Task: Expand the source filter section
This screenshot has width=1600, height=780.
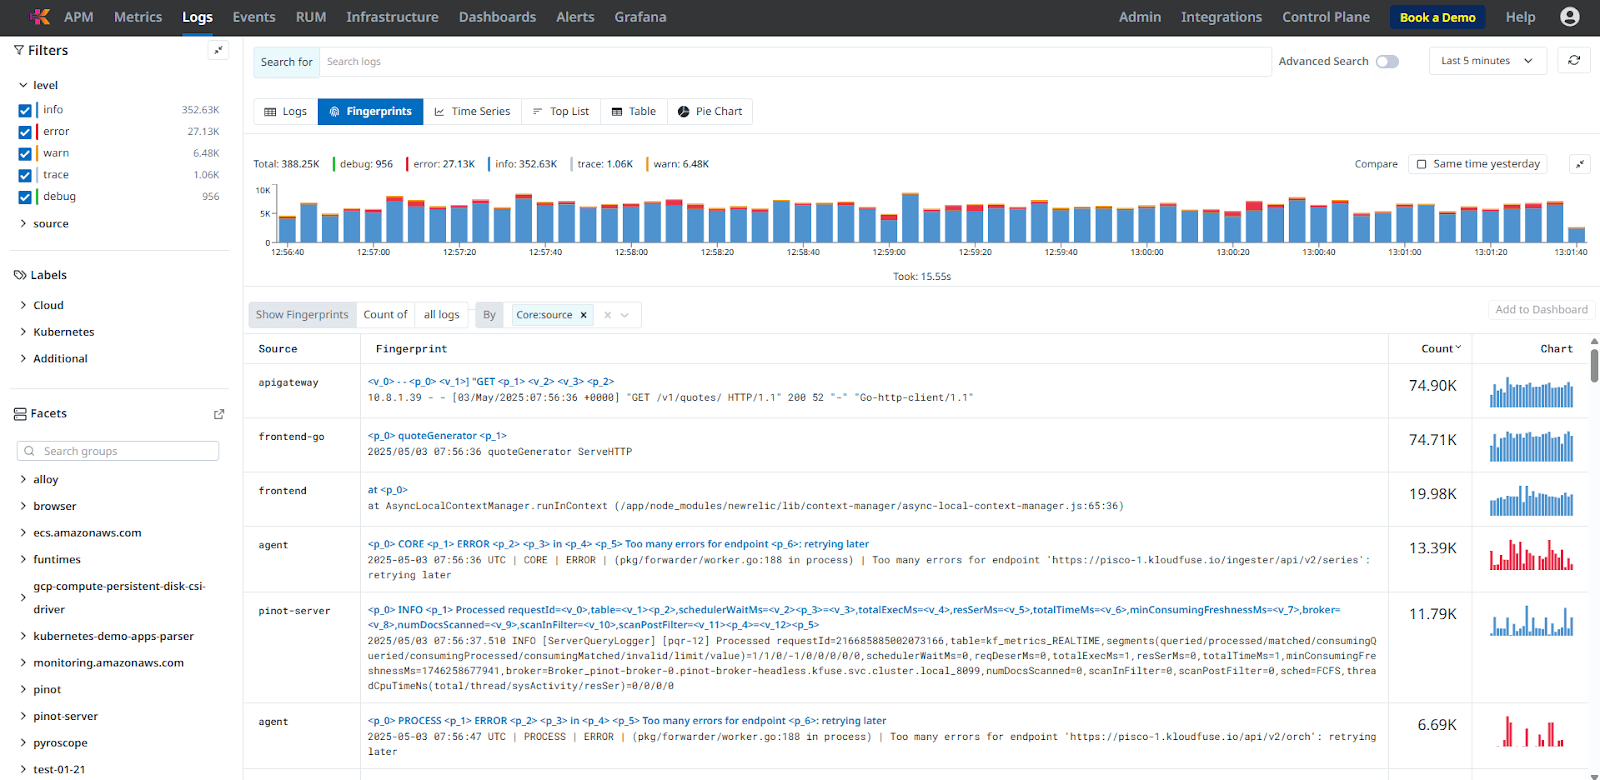Action: click(23, 224)
